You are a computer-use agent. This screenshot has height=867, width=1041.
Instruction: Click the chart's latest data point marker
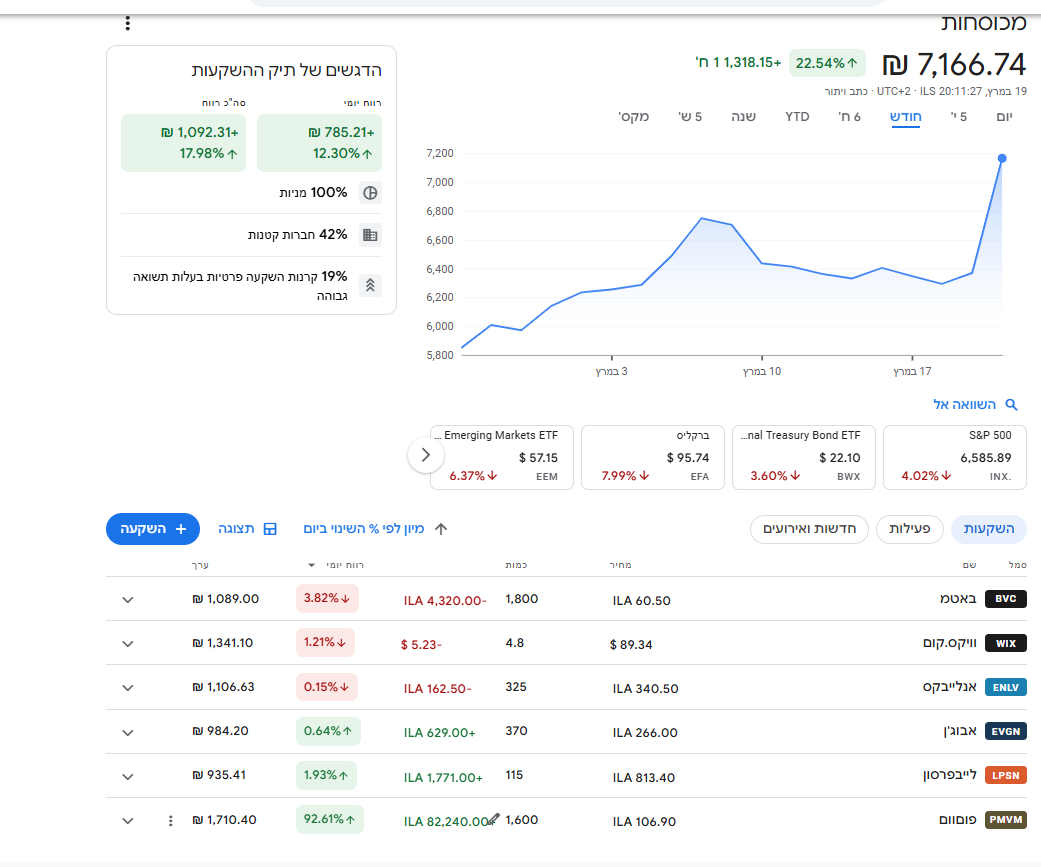coord(1002,158)
